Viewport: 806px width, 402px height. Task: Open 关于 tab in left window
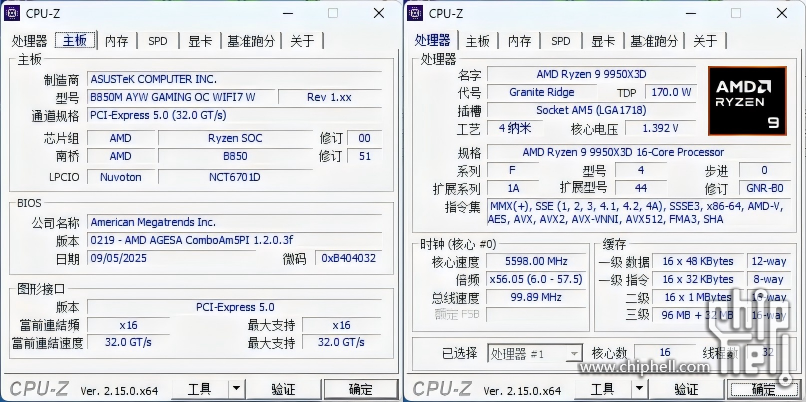(x=302, y=41)
